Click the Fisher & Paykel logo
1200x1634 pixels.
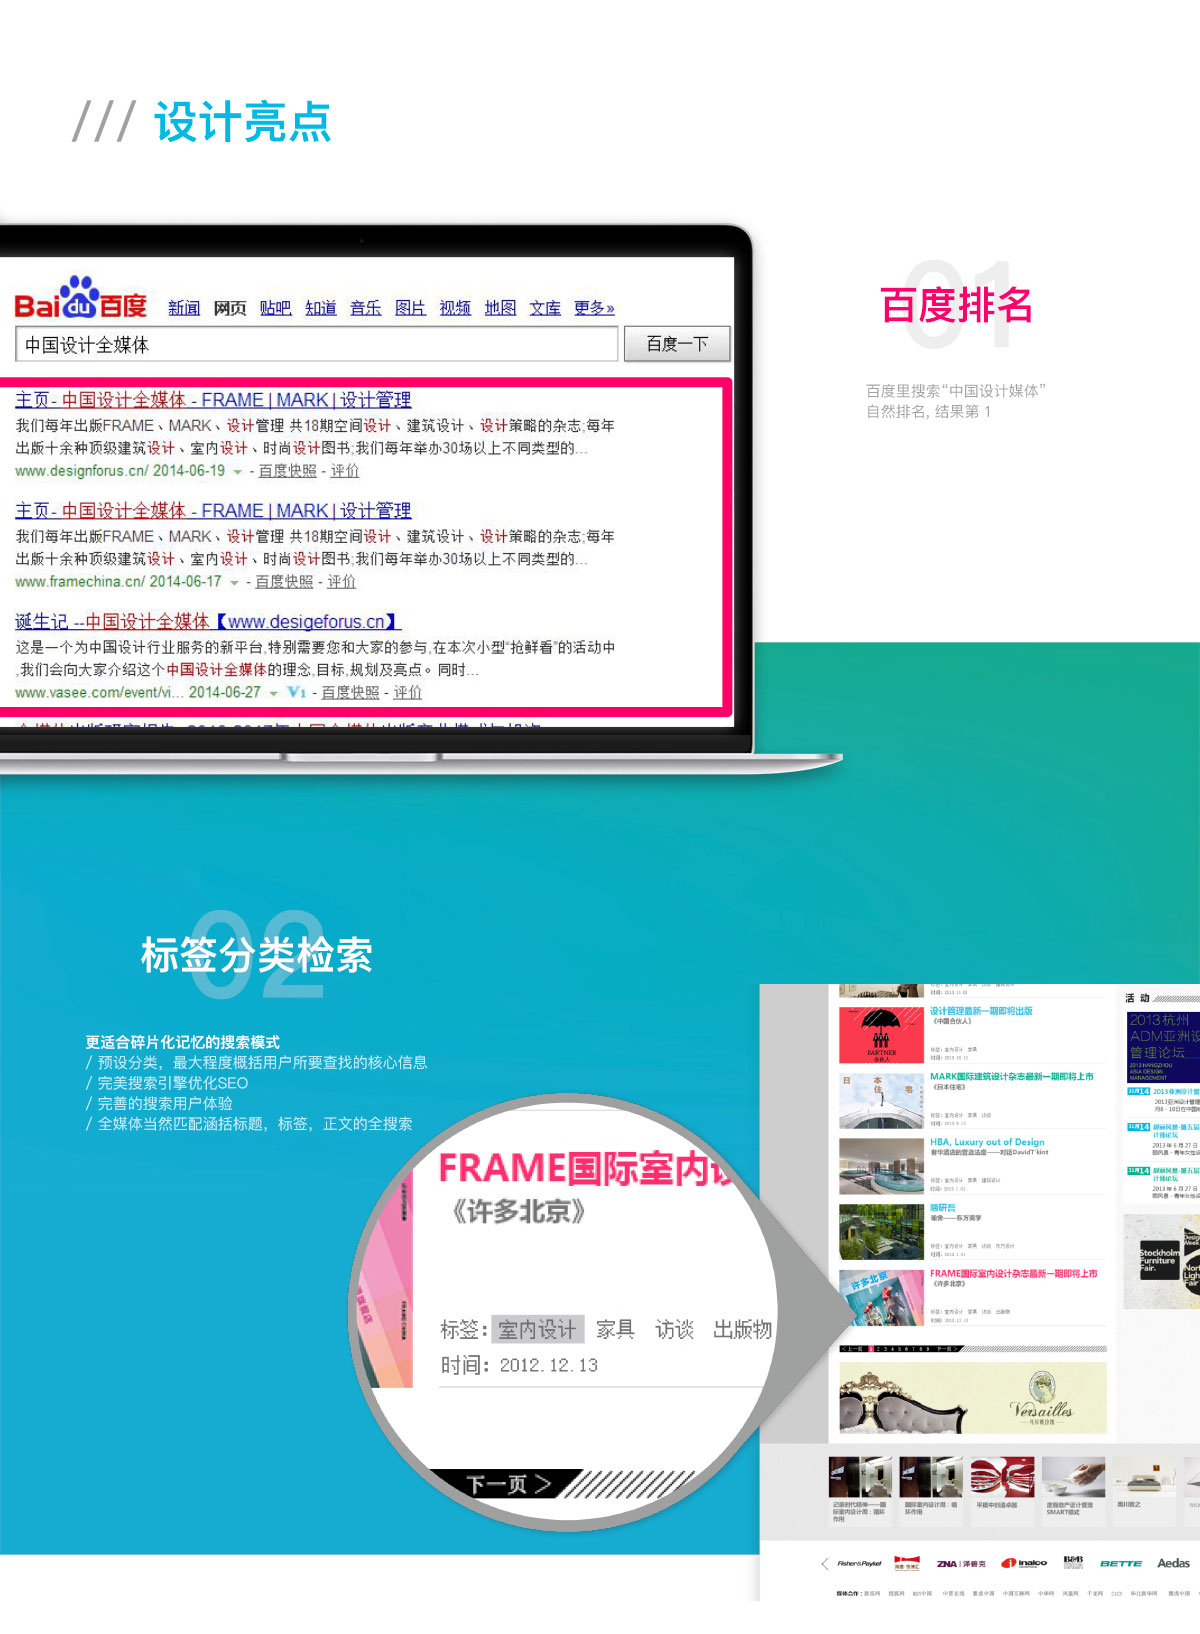point(859,1563)
